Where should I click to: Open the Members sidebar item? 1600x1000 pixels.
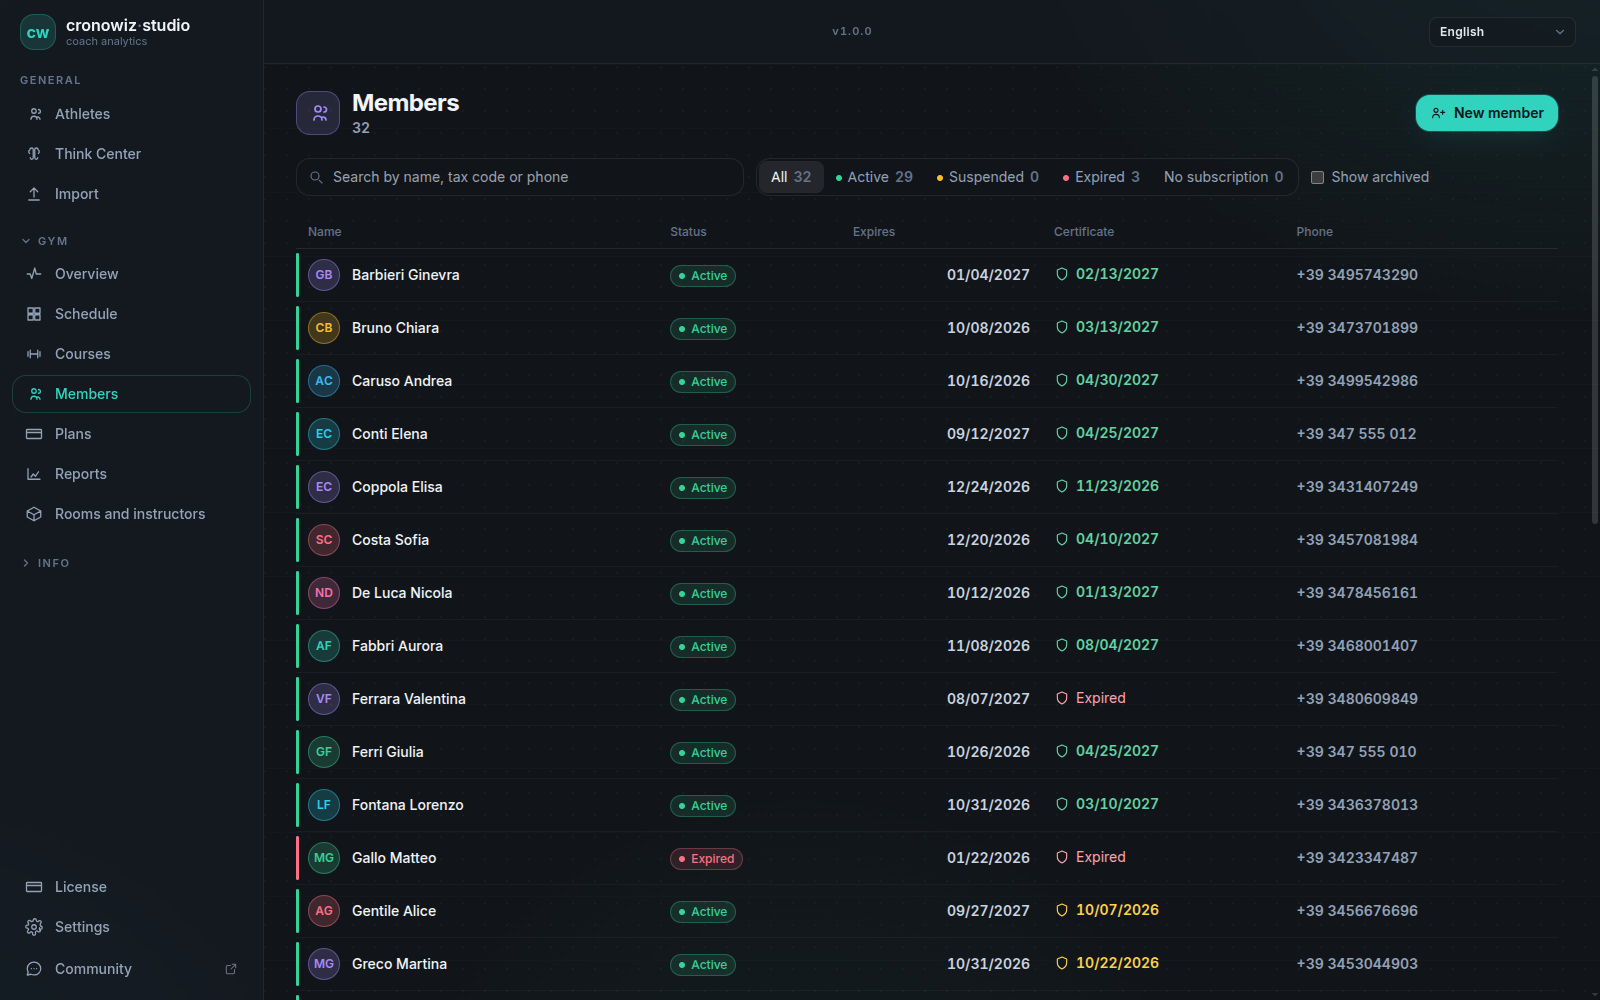[131, 394]
